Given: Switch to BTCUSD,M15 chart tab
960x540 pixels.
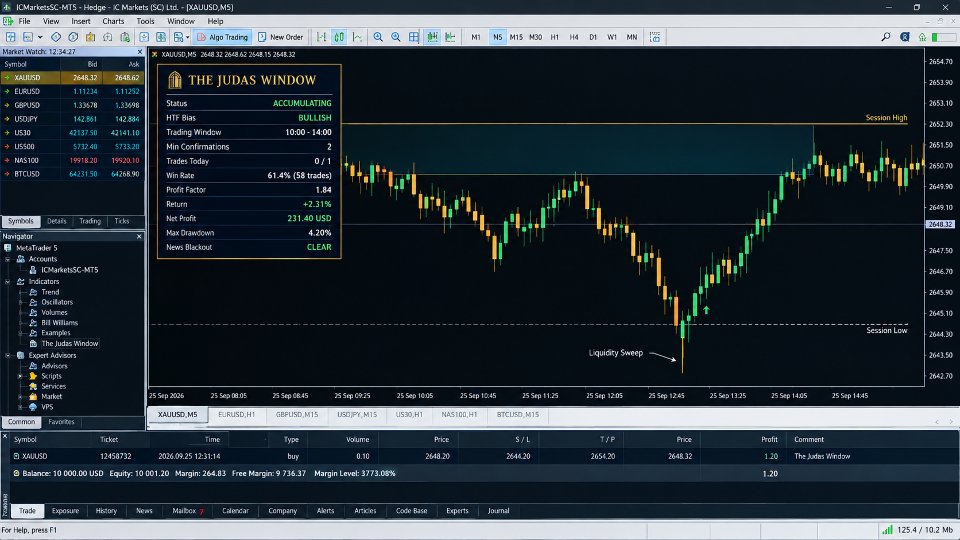Looking at the screenshot, I should tap(518, 414).
